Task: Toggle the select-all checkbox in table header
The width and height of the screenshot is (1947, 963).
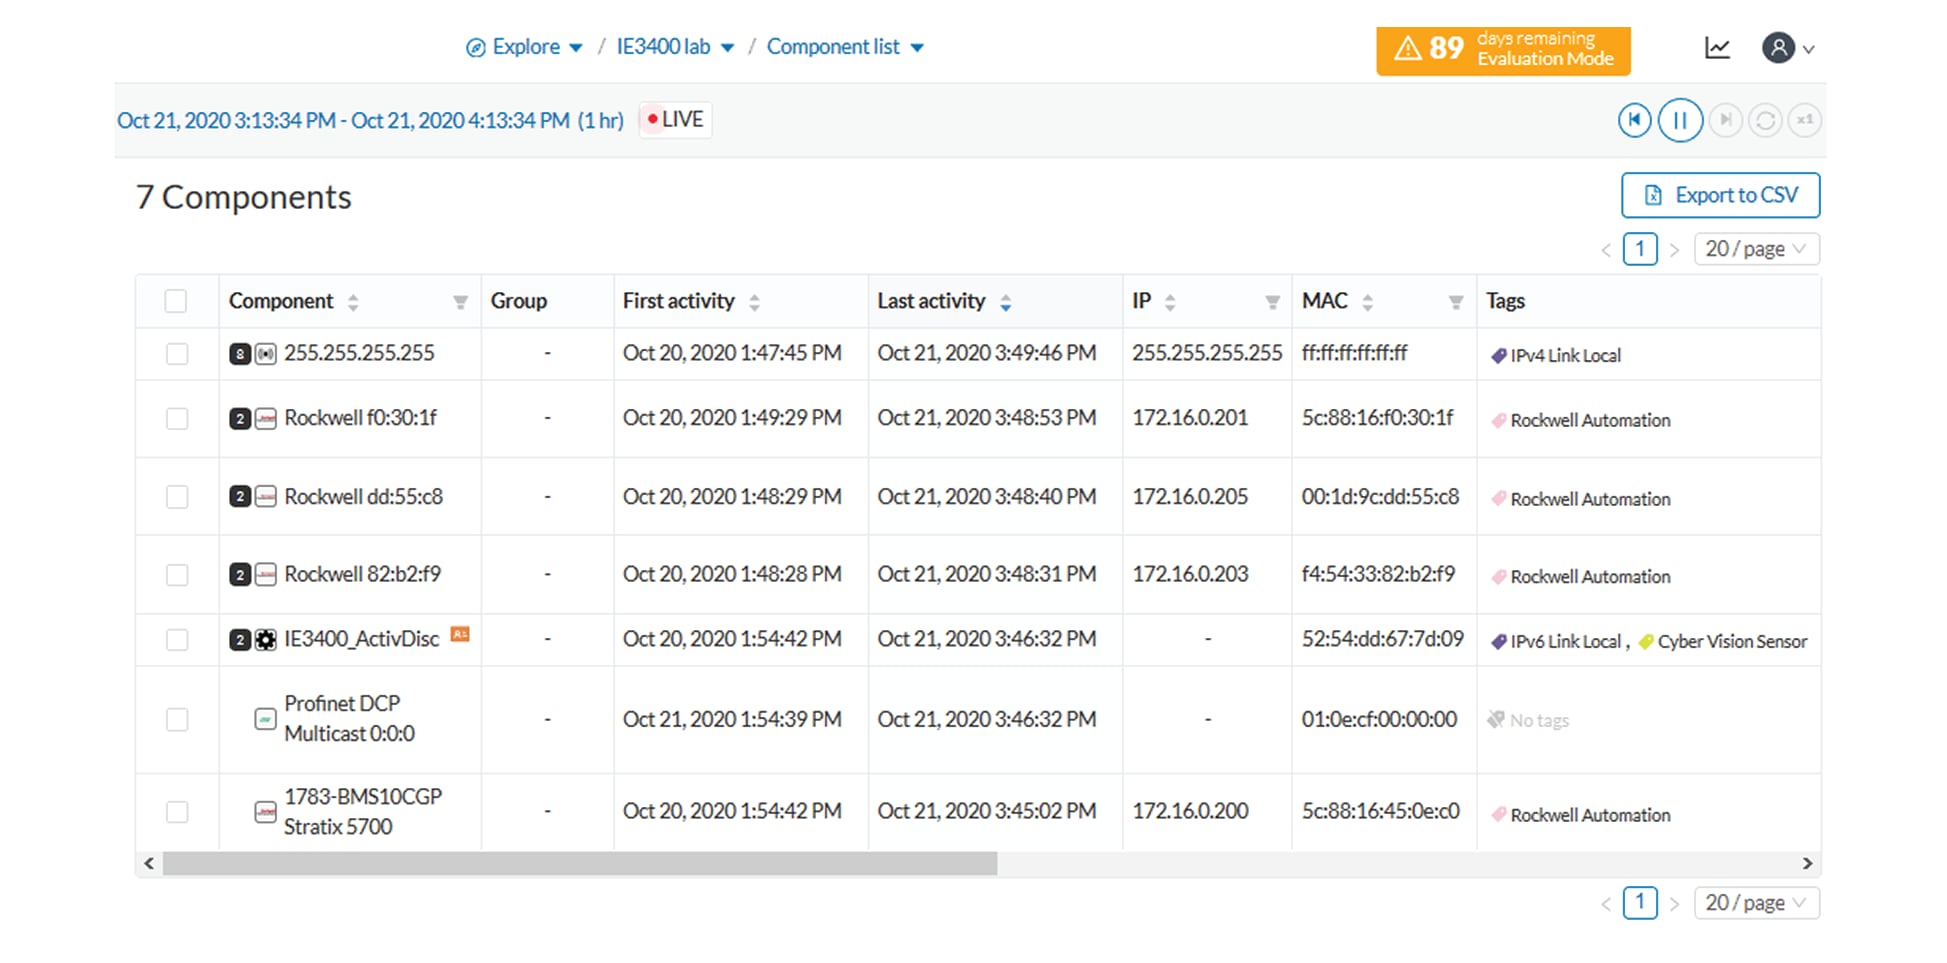Action: [176, 301]
